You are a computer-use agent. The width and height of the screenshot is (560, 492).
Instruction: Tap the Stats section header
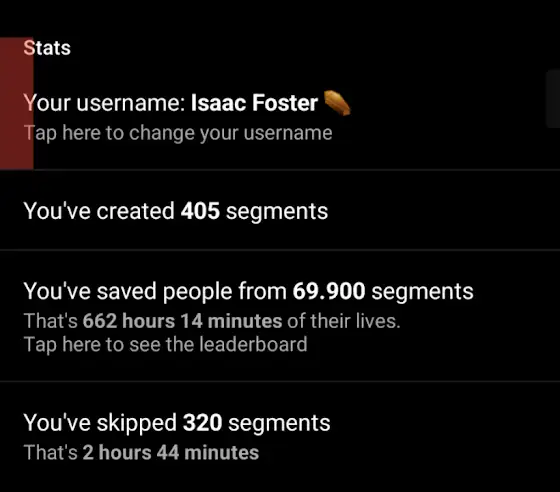coord(47,48)
